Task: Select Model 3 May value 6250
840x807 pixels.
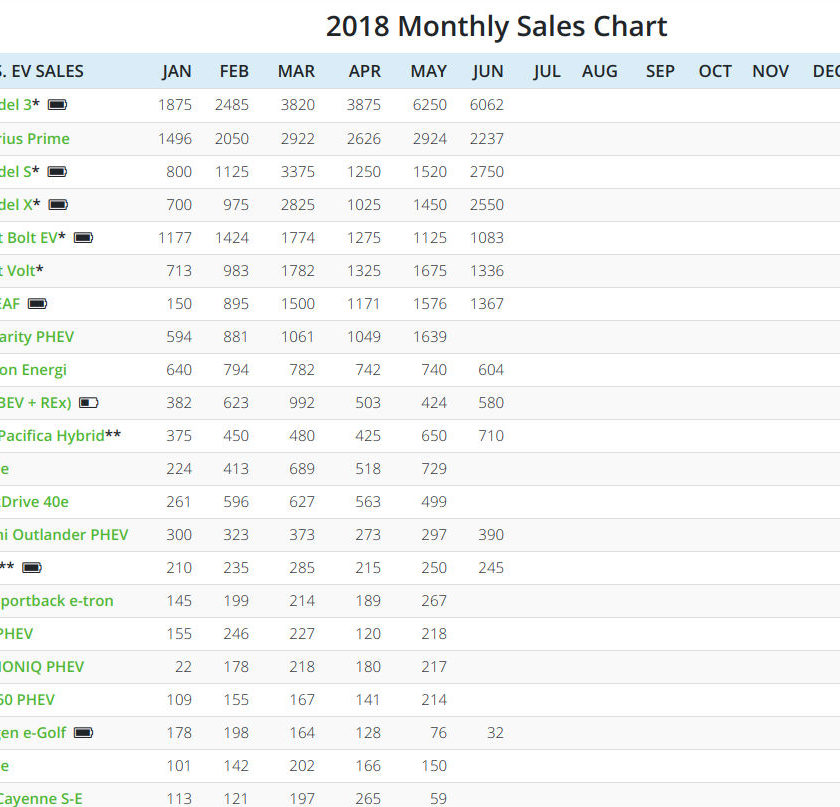Action: pos(430,104)
